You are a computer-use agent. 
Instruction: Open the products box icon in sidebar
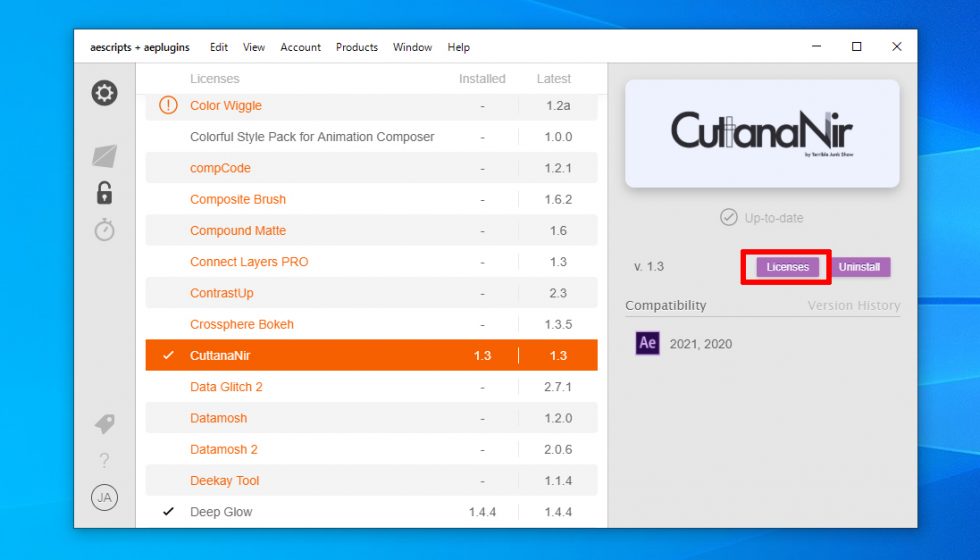pos(104,156)
